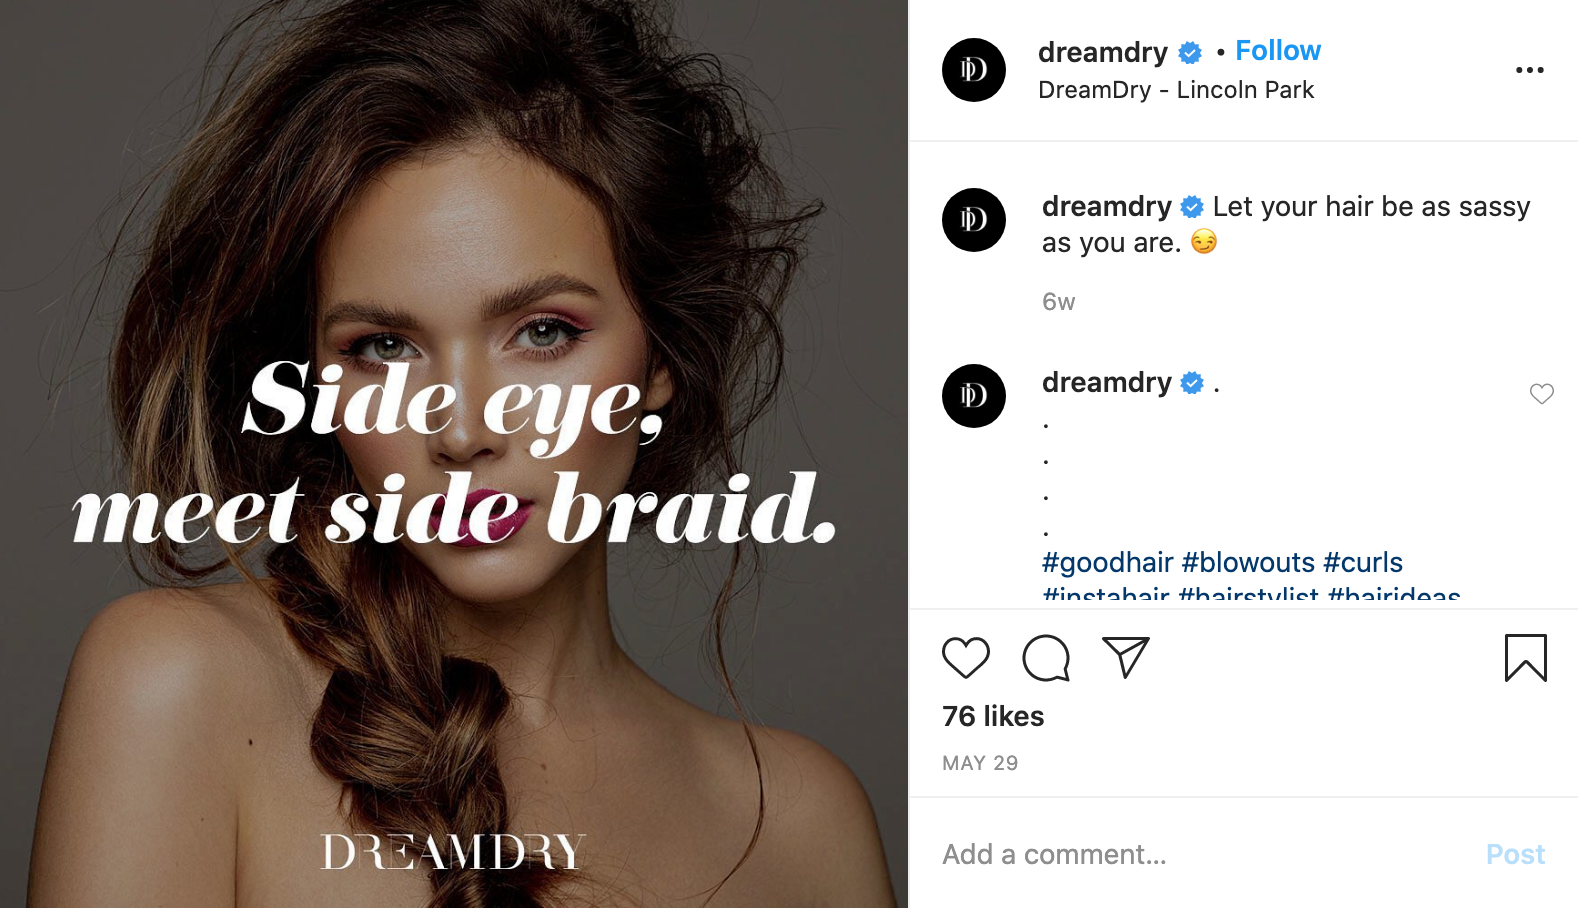Open comments via speech bubble icon

(1046, 658)
